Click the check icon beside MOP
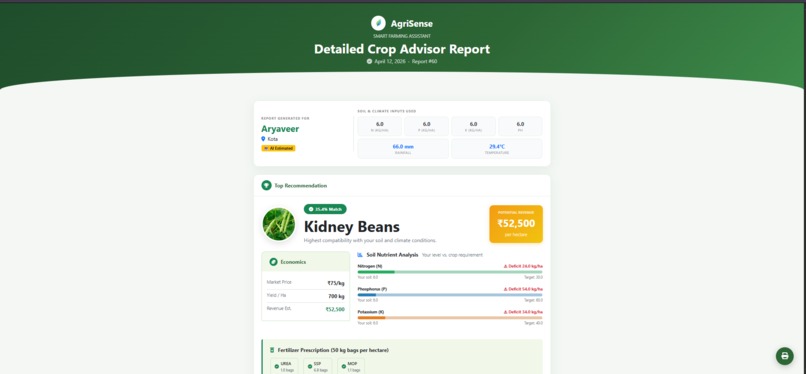The height and width of the screenshot is (374, 806). [343, 366]
